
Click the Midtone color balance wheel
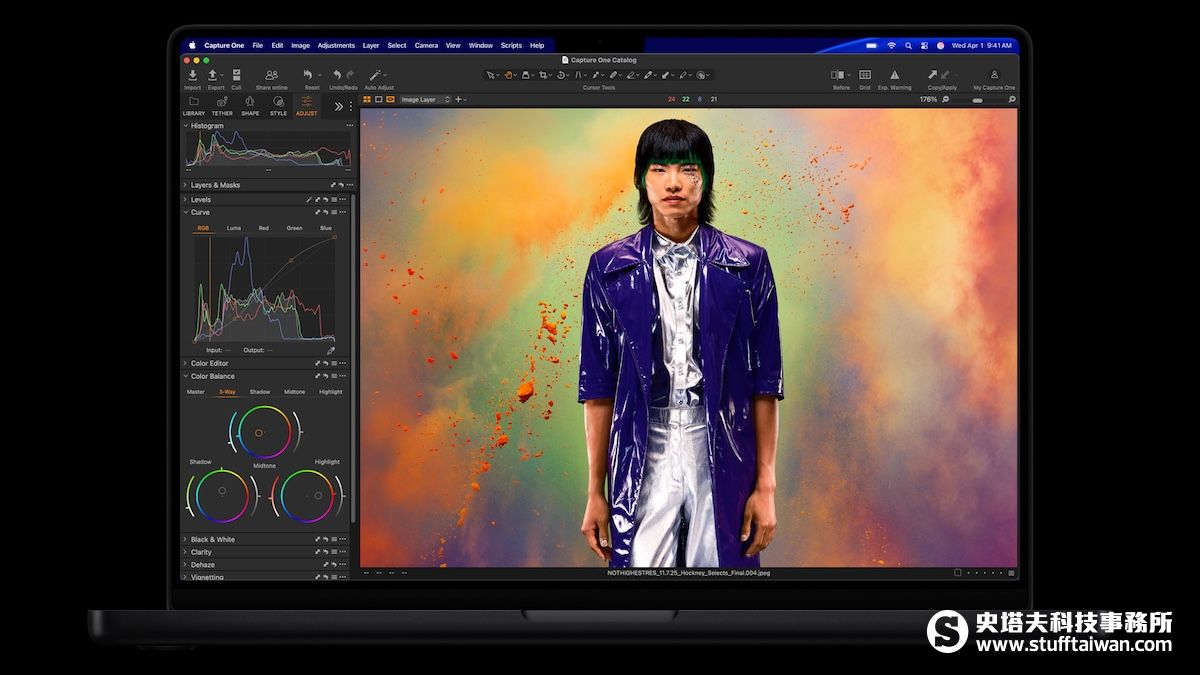pyautogui.click(x=264, y=433)
